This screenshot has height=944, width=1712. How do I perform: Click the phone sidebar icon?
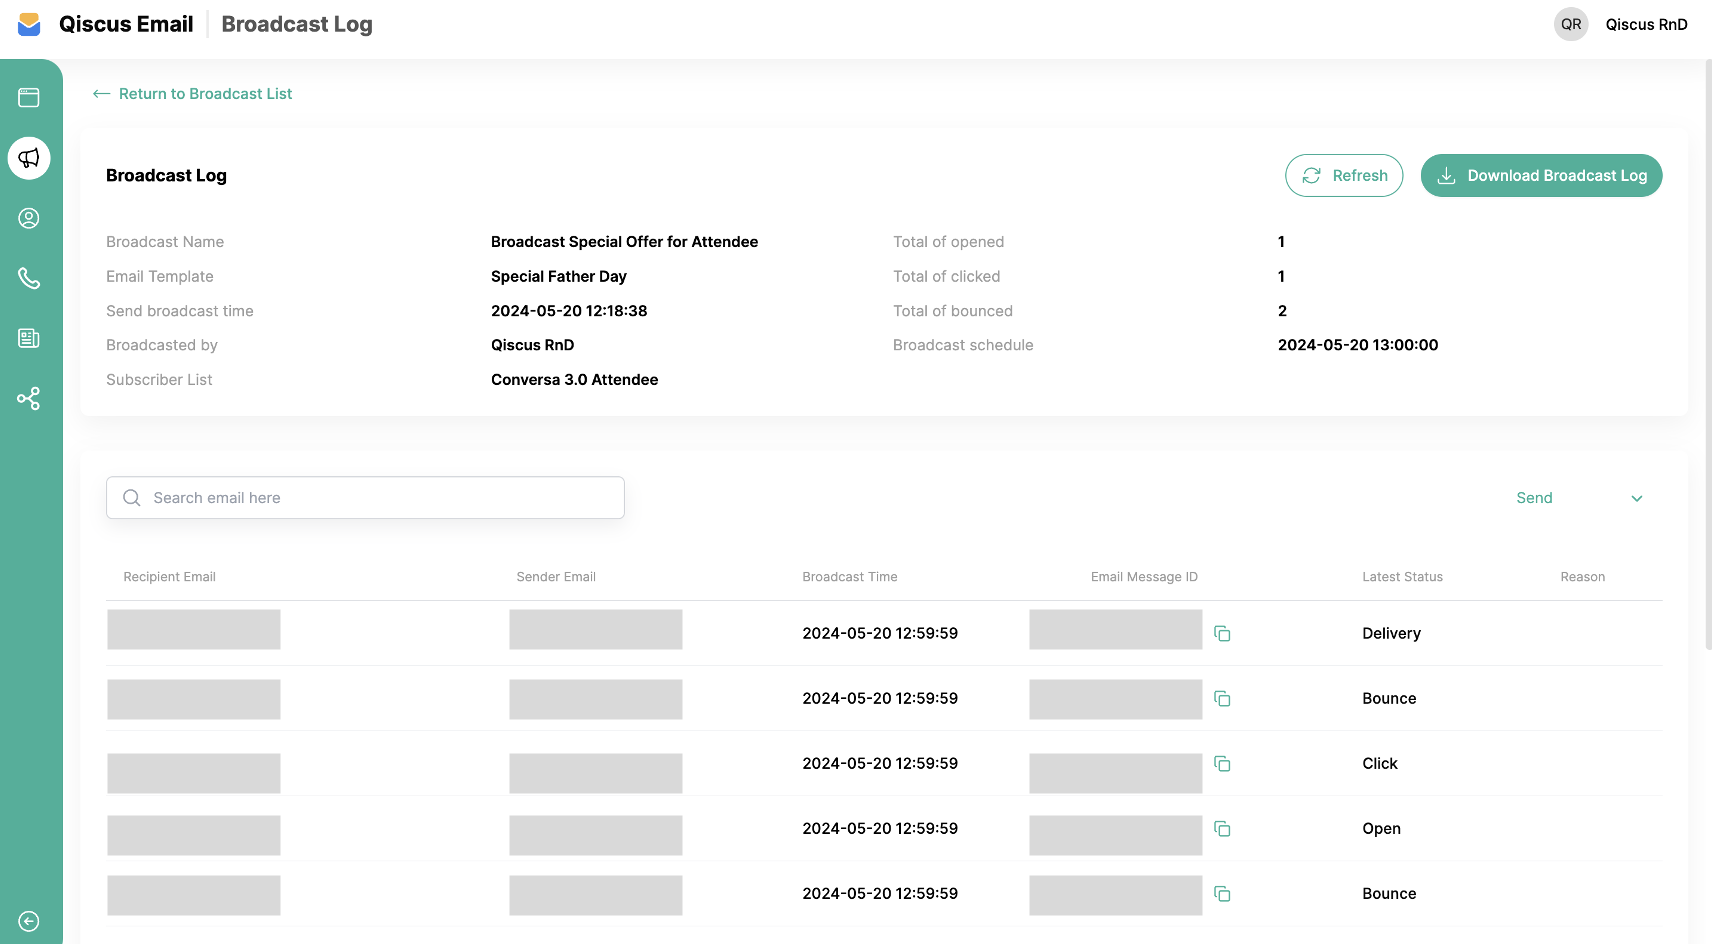coord(29,278)
